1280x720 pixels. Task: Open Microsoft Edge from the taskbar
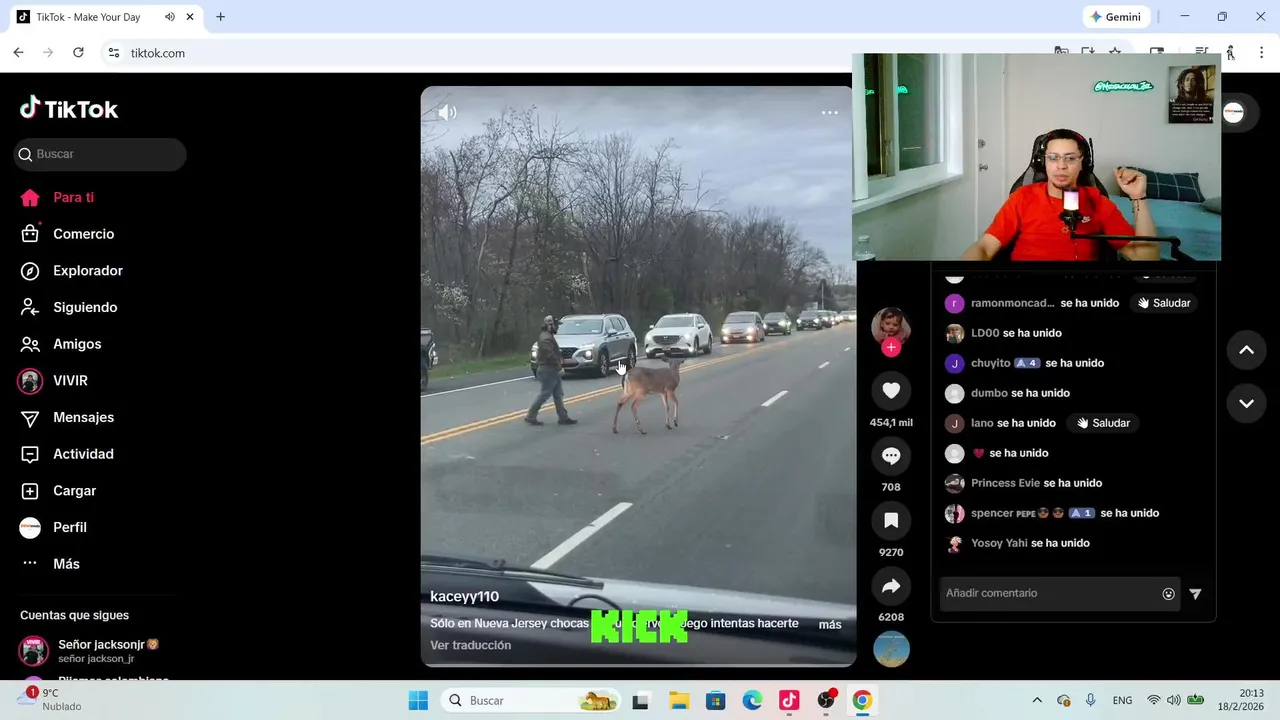[x=752, y=701]
